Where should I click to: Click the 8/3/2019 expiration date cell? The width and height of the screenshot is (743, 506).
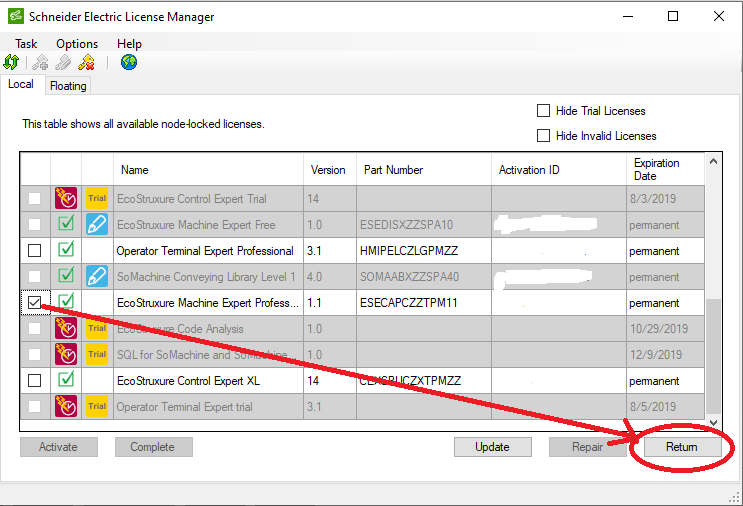coord(665,198)
